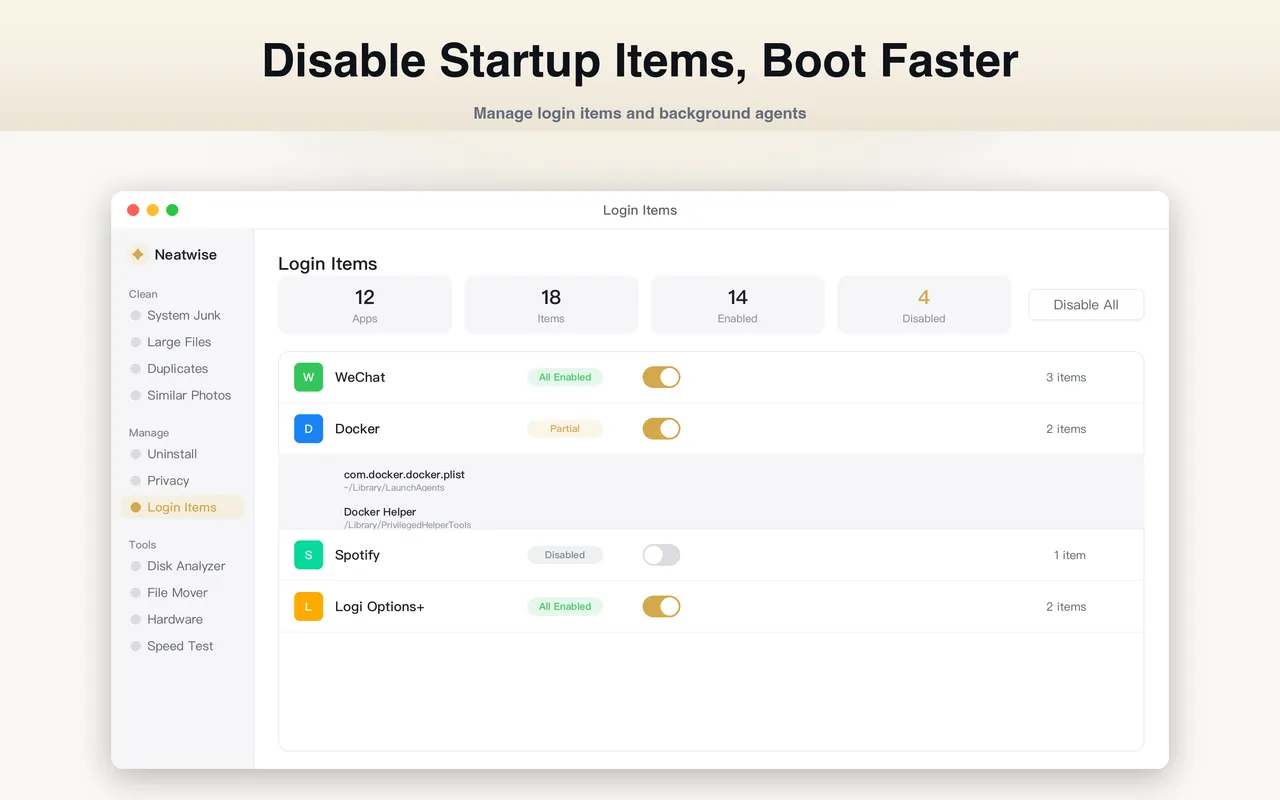Image resolution: width=1280 pixels, height=800 pixels.
Task: Click the /Library/PrivilegedHelperTools path
Action: click(x=407, y=524)
